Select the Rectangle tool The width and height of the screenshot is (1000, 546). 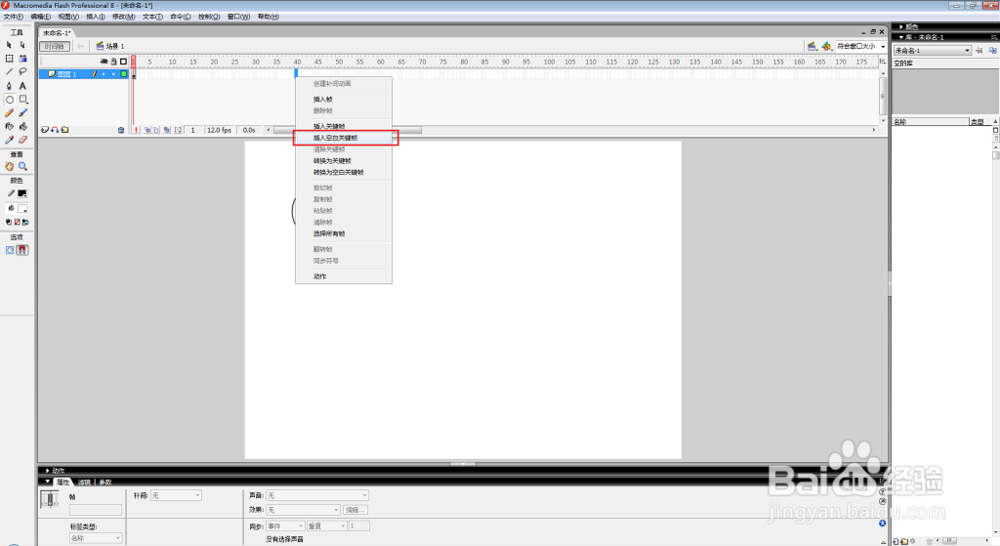coord(22,100)
